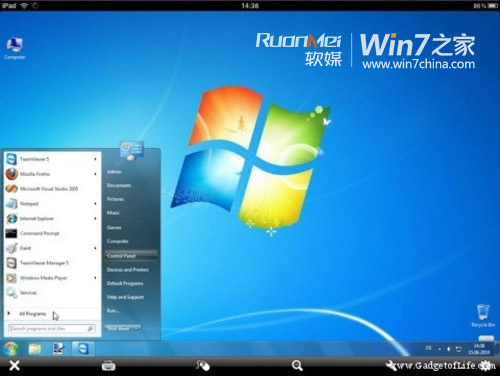
Task: Expand Windows Media Player jump list arrow
Action: point(95,278)
